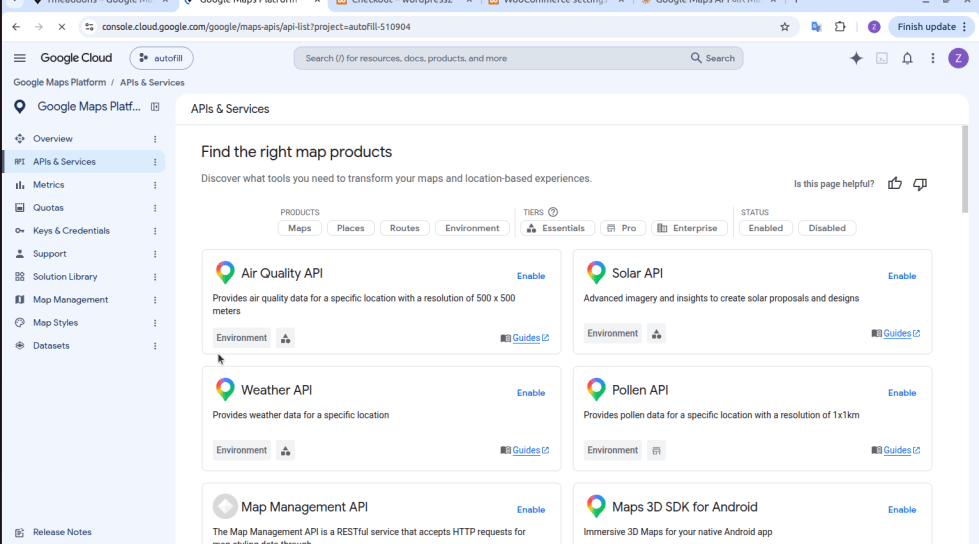This screenshot has height=544, width=979.
Task: Click the Essentials tier icon on Weather API card
Action: 285,450
